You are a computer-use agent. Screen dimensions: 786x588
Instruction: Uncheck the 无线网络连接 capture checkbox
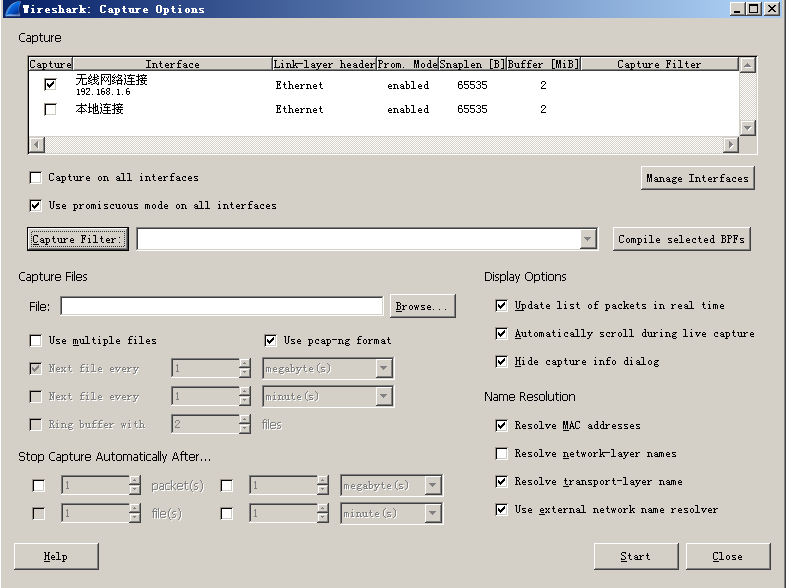tap(50, 85)
